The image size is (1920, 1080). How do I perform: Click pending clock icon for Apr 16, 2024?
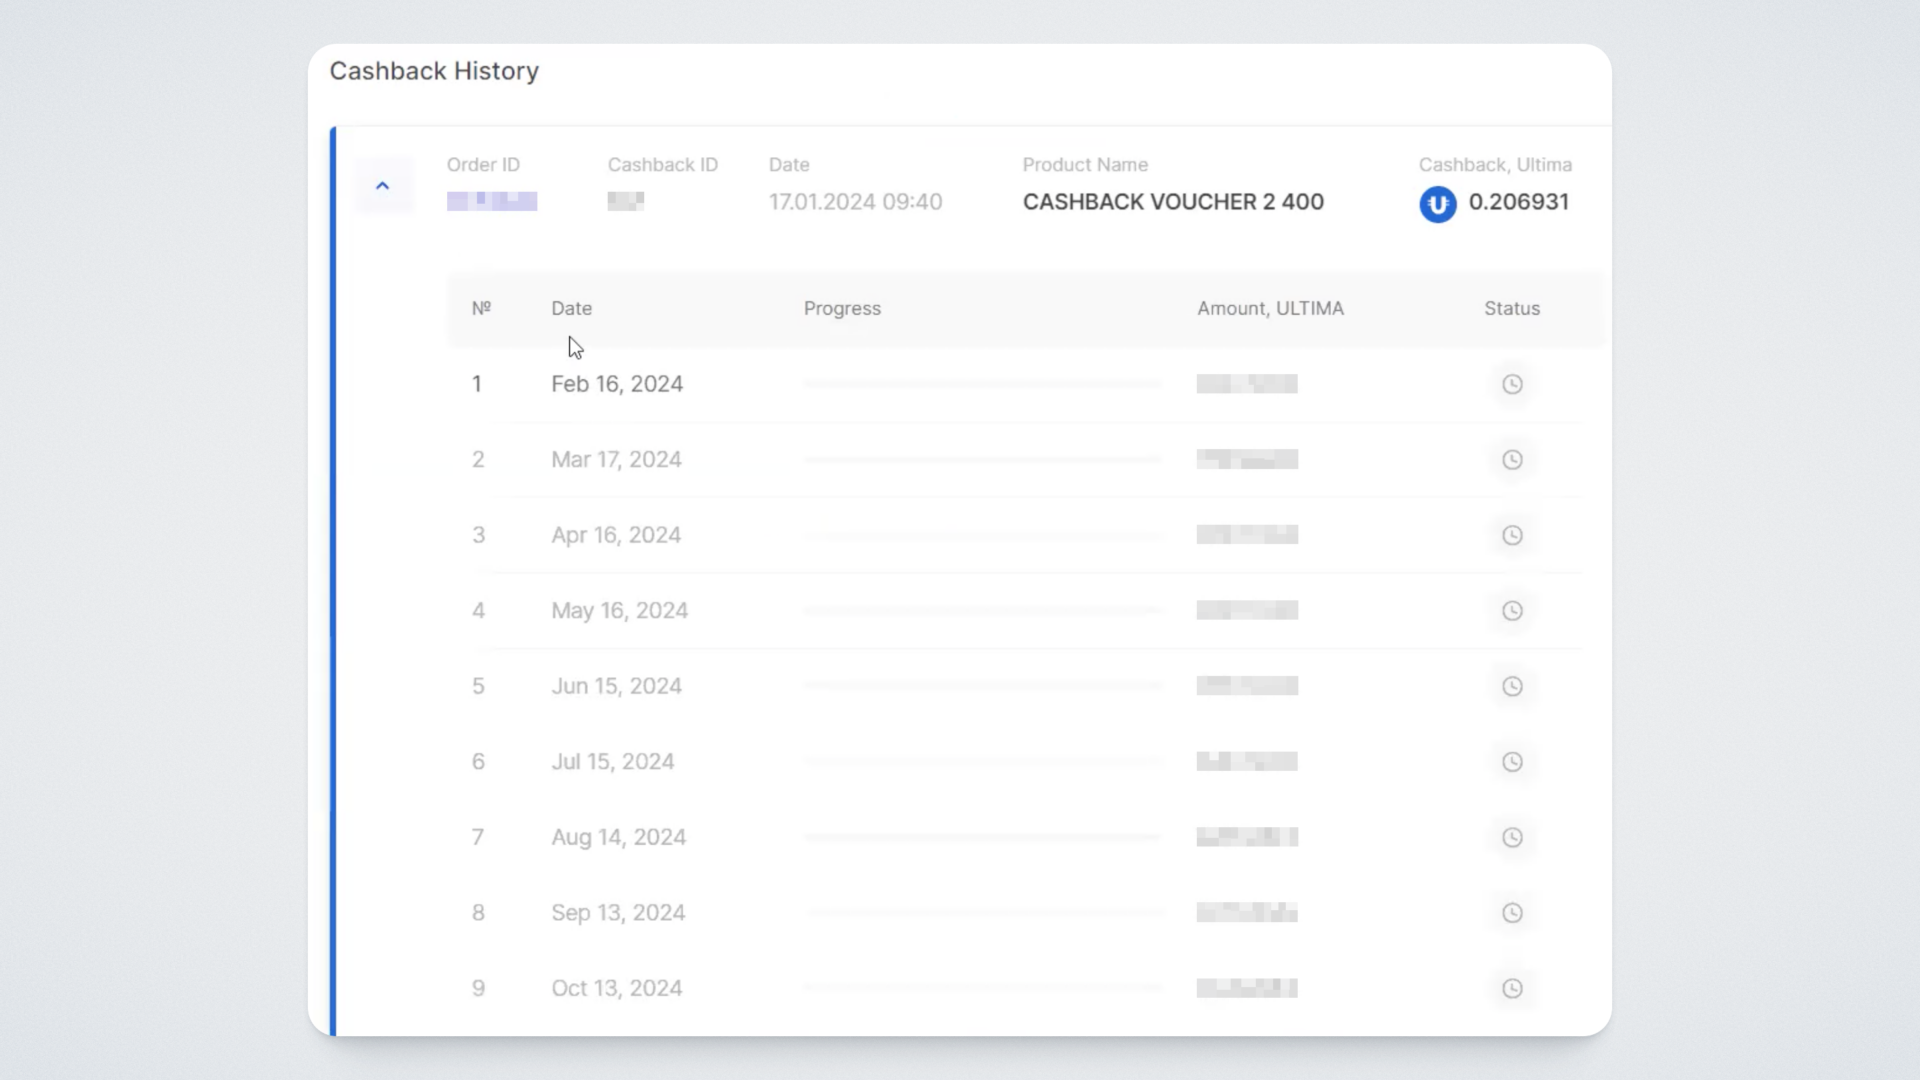click(1512, 536)
